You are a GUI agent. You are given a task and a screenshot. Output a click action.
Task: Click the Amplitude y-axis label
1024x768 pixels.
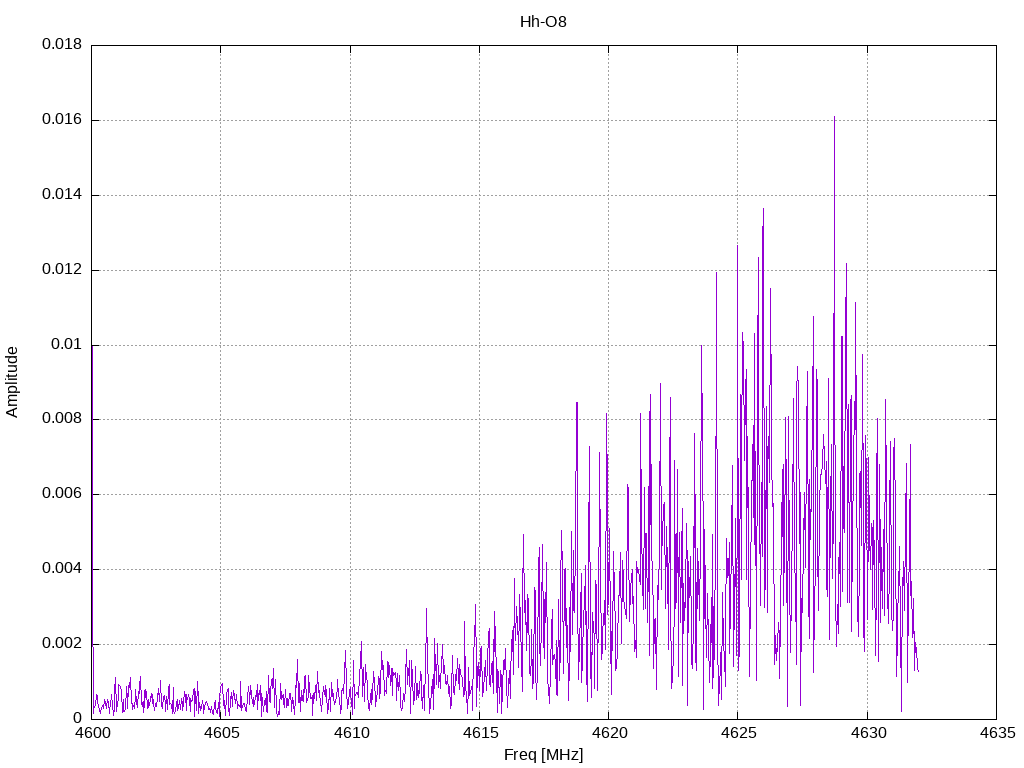13,381
